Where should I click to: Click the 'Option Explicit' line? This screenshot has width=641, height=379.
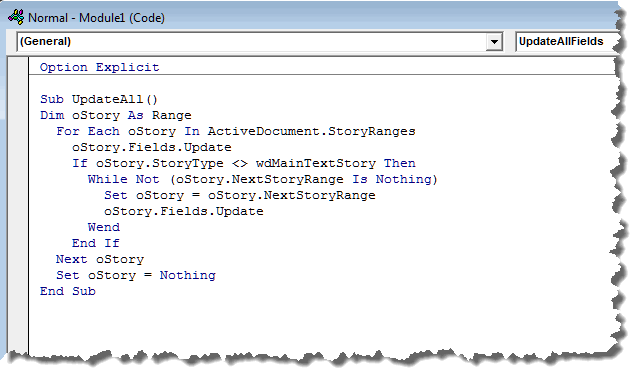pyautogui.click(x=99, y=67)
